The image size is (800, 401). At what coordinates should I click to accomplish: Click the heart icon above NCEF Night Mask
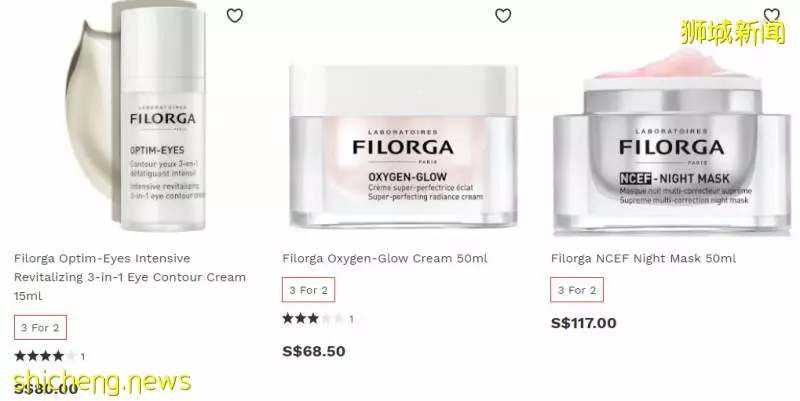(771, 15)
